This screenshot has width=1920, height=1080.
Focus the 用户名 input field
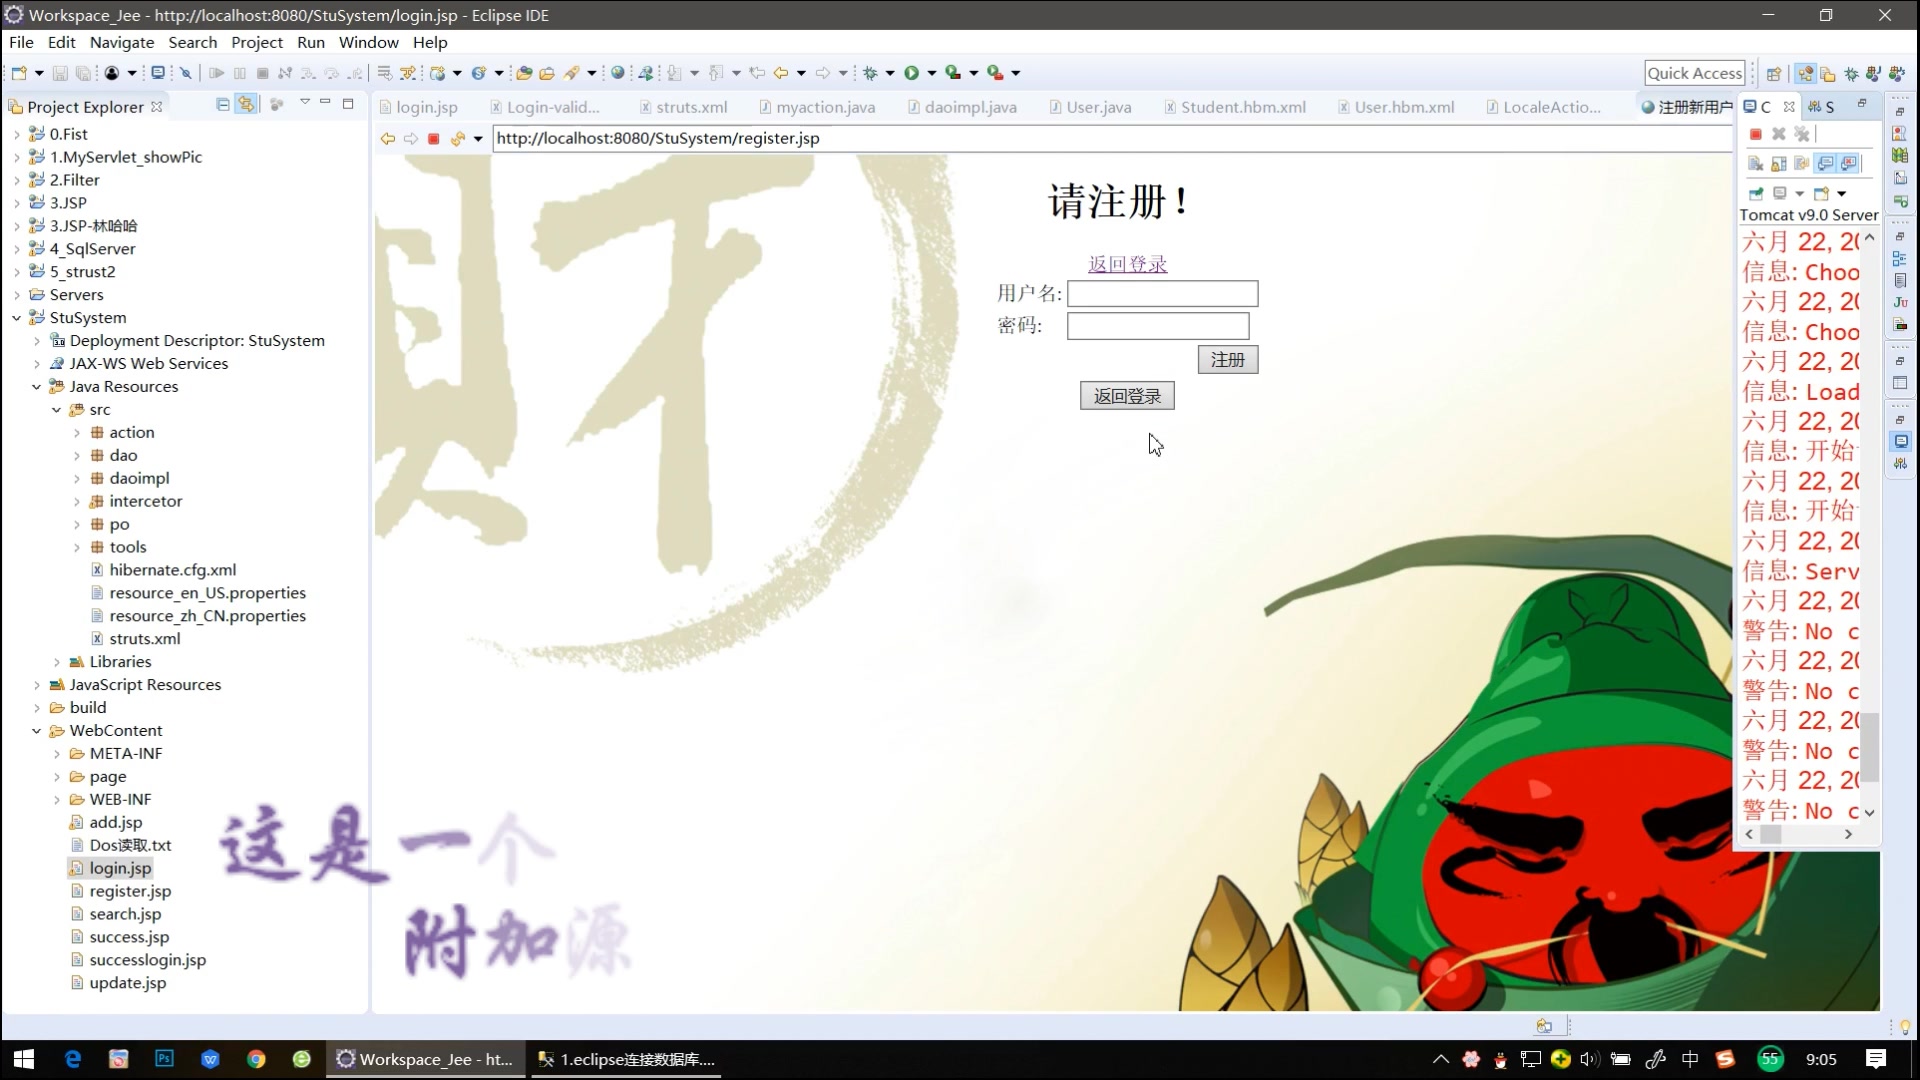click(1162, 294)
